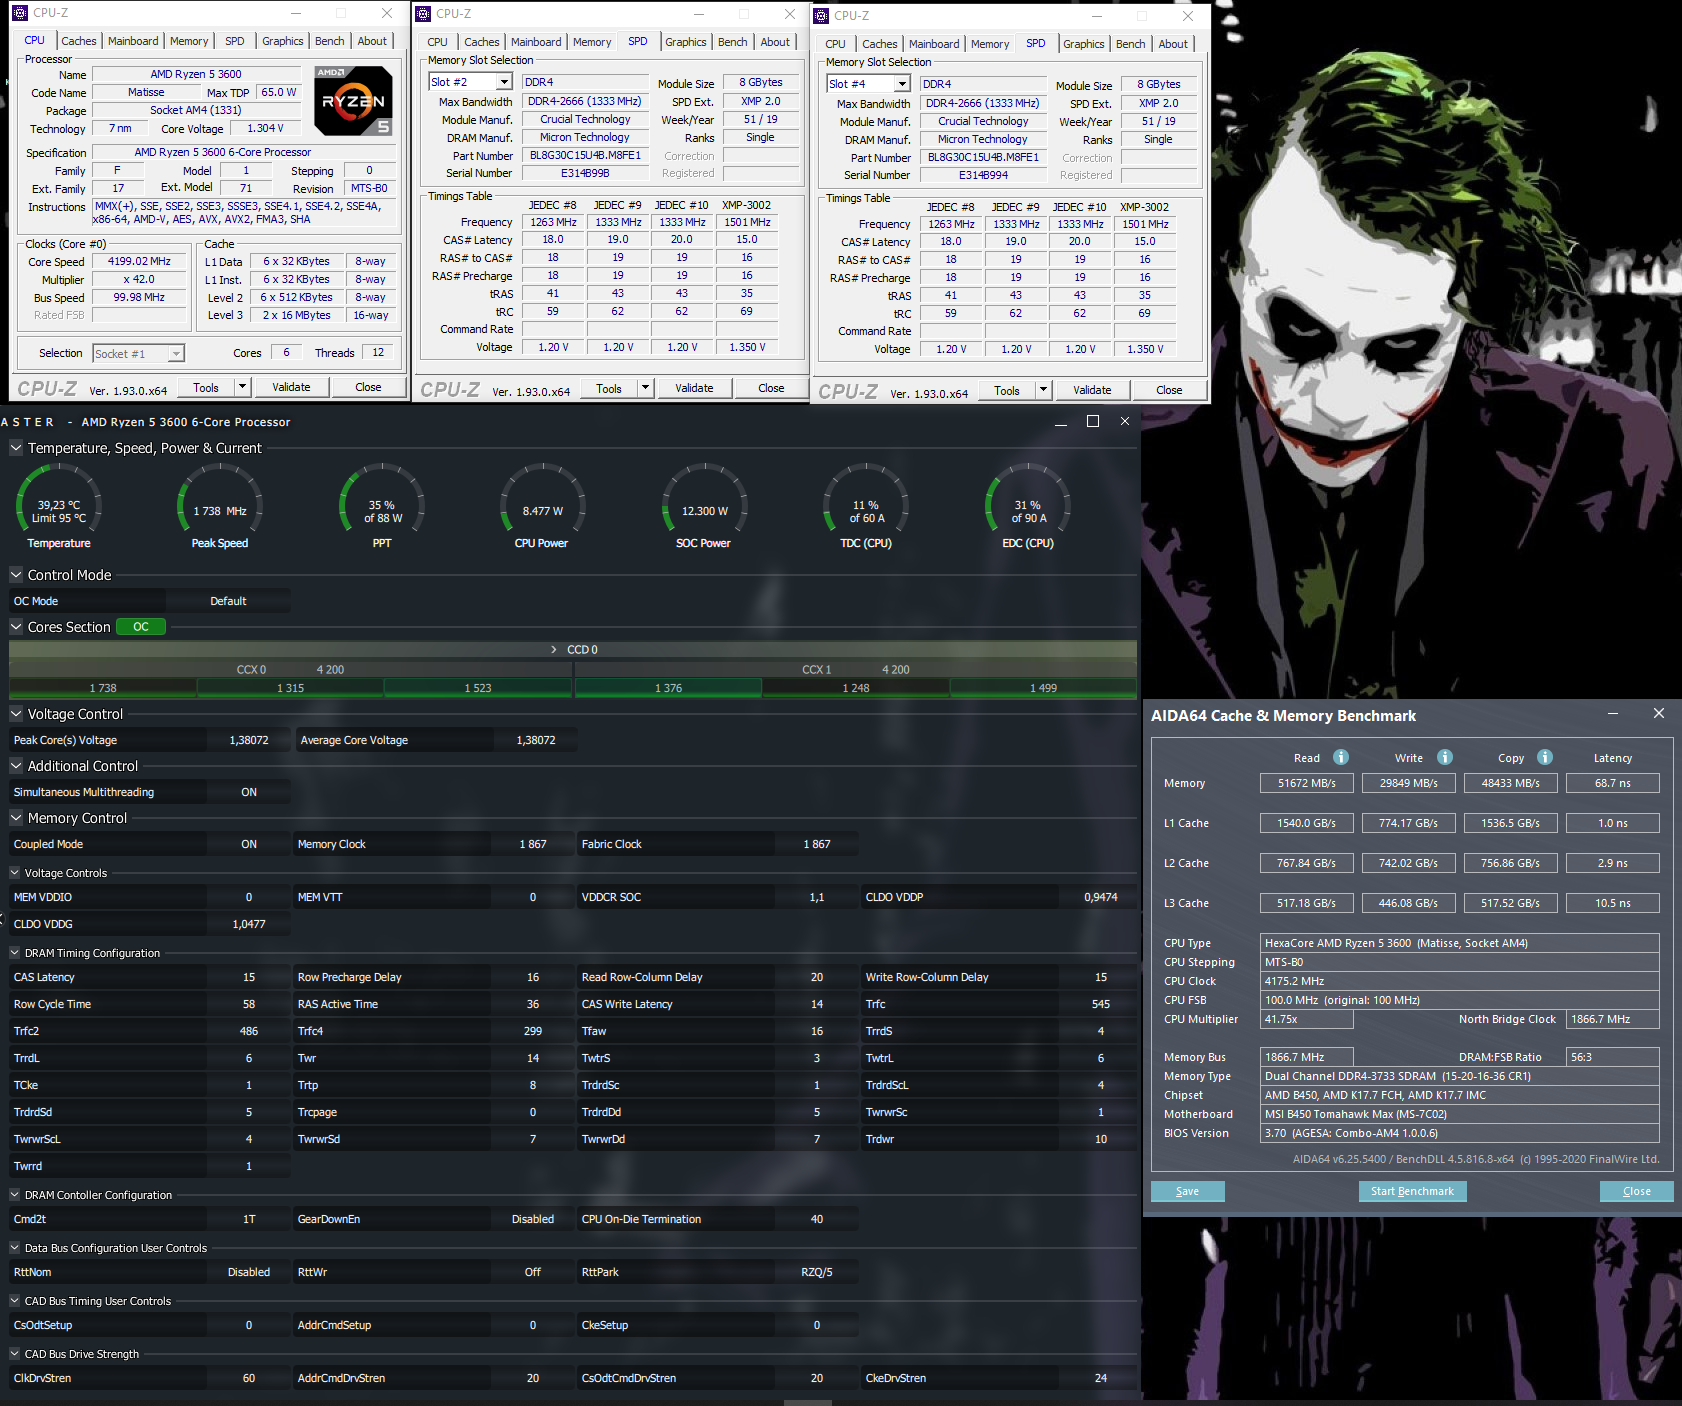Click the Close button in AIDA64 benchmark window
This screenshot has width=1682, height=1406.
pos(1636,1191)
